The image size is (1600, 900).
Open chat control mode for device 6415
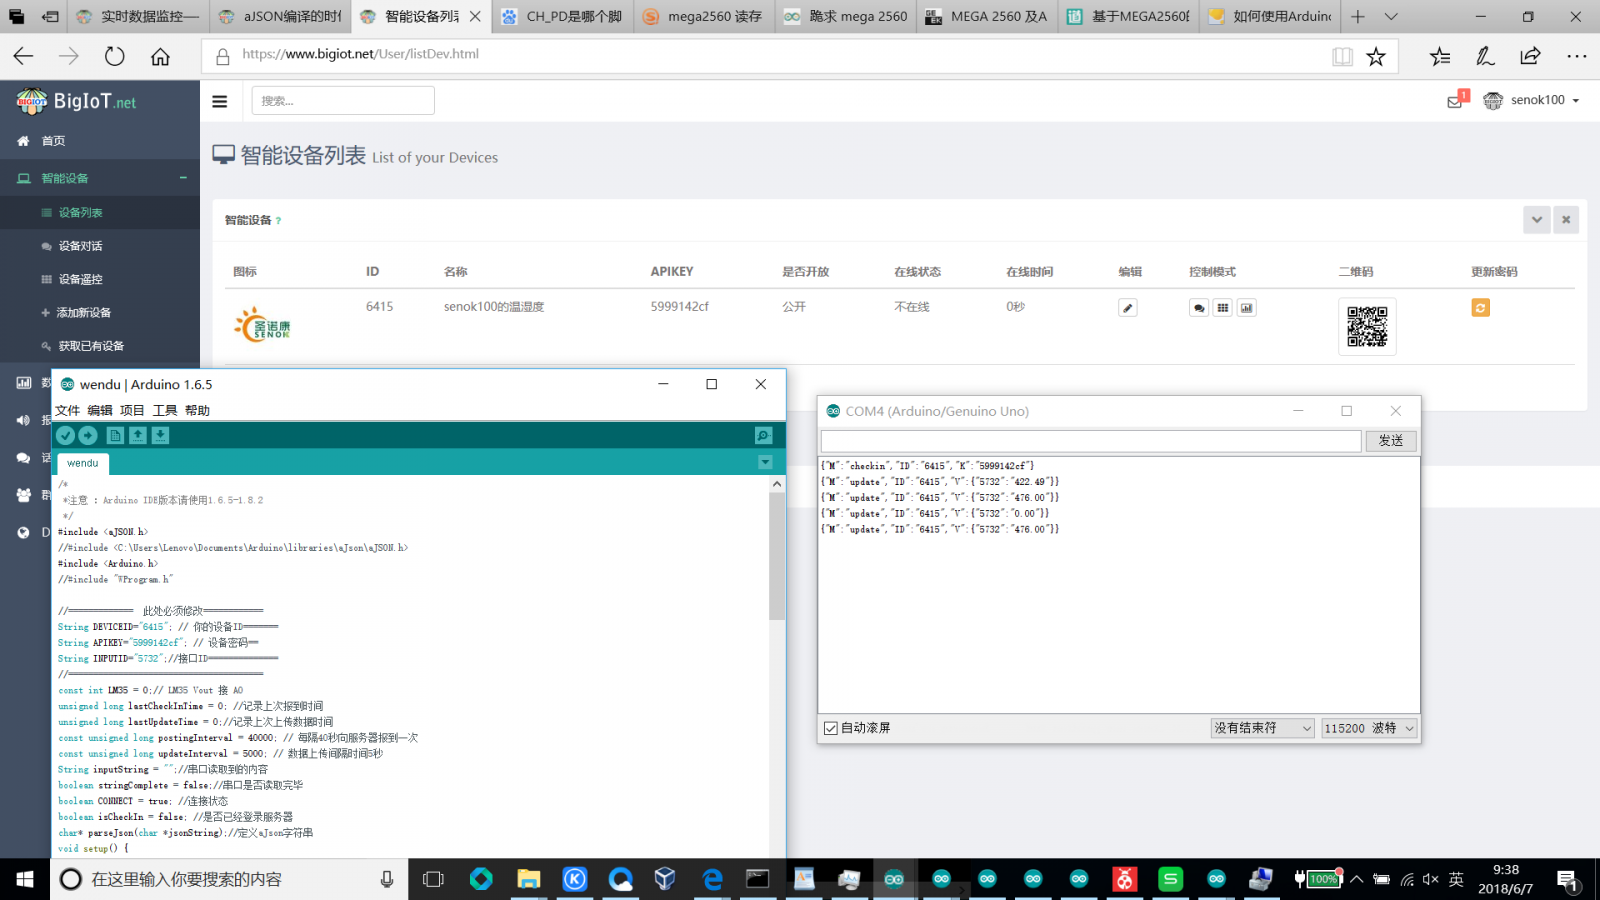tap(1199, 308)
